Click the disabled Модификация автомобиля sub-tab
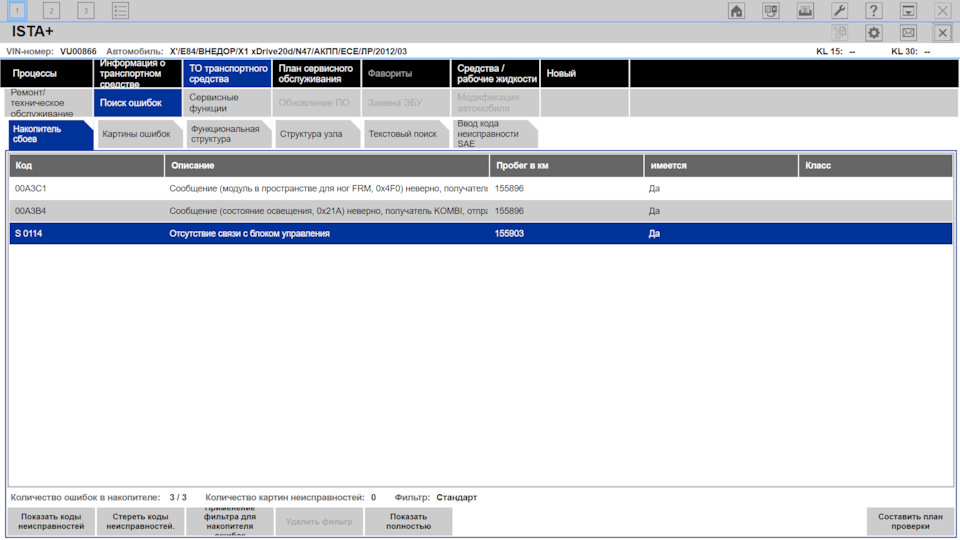The image size is (960, 540). pyautogui.click(x=495, y=103)
